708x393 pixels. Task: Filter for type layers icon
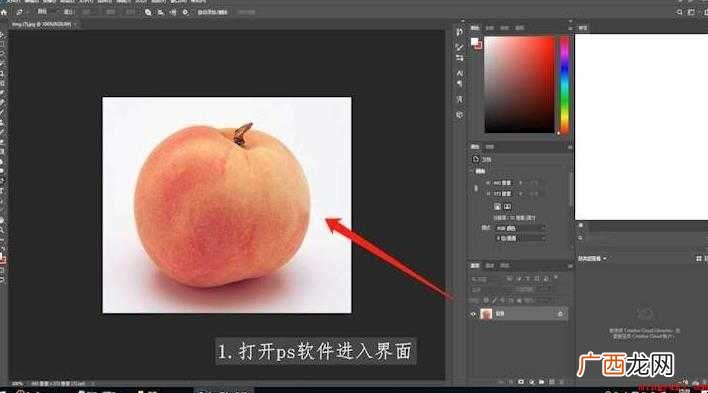pos(528,279)
